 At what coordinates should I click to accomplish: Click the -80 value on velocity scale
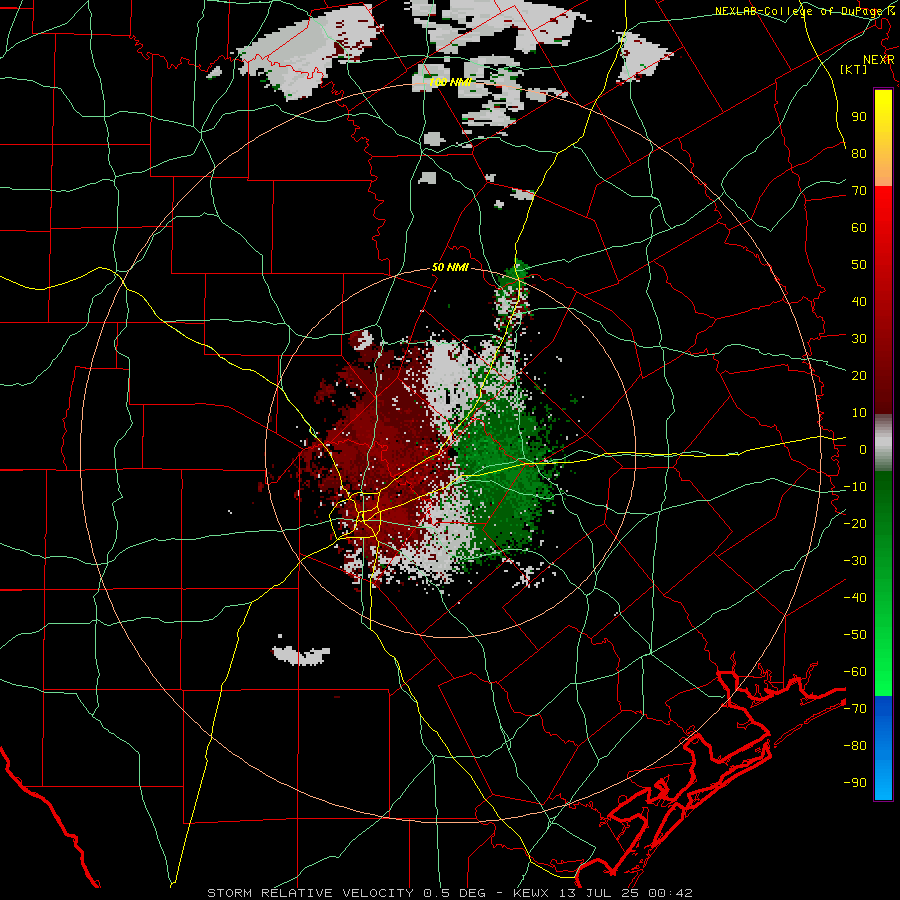(855, 746)
